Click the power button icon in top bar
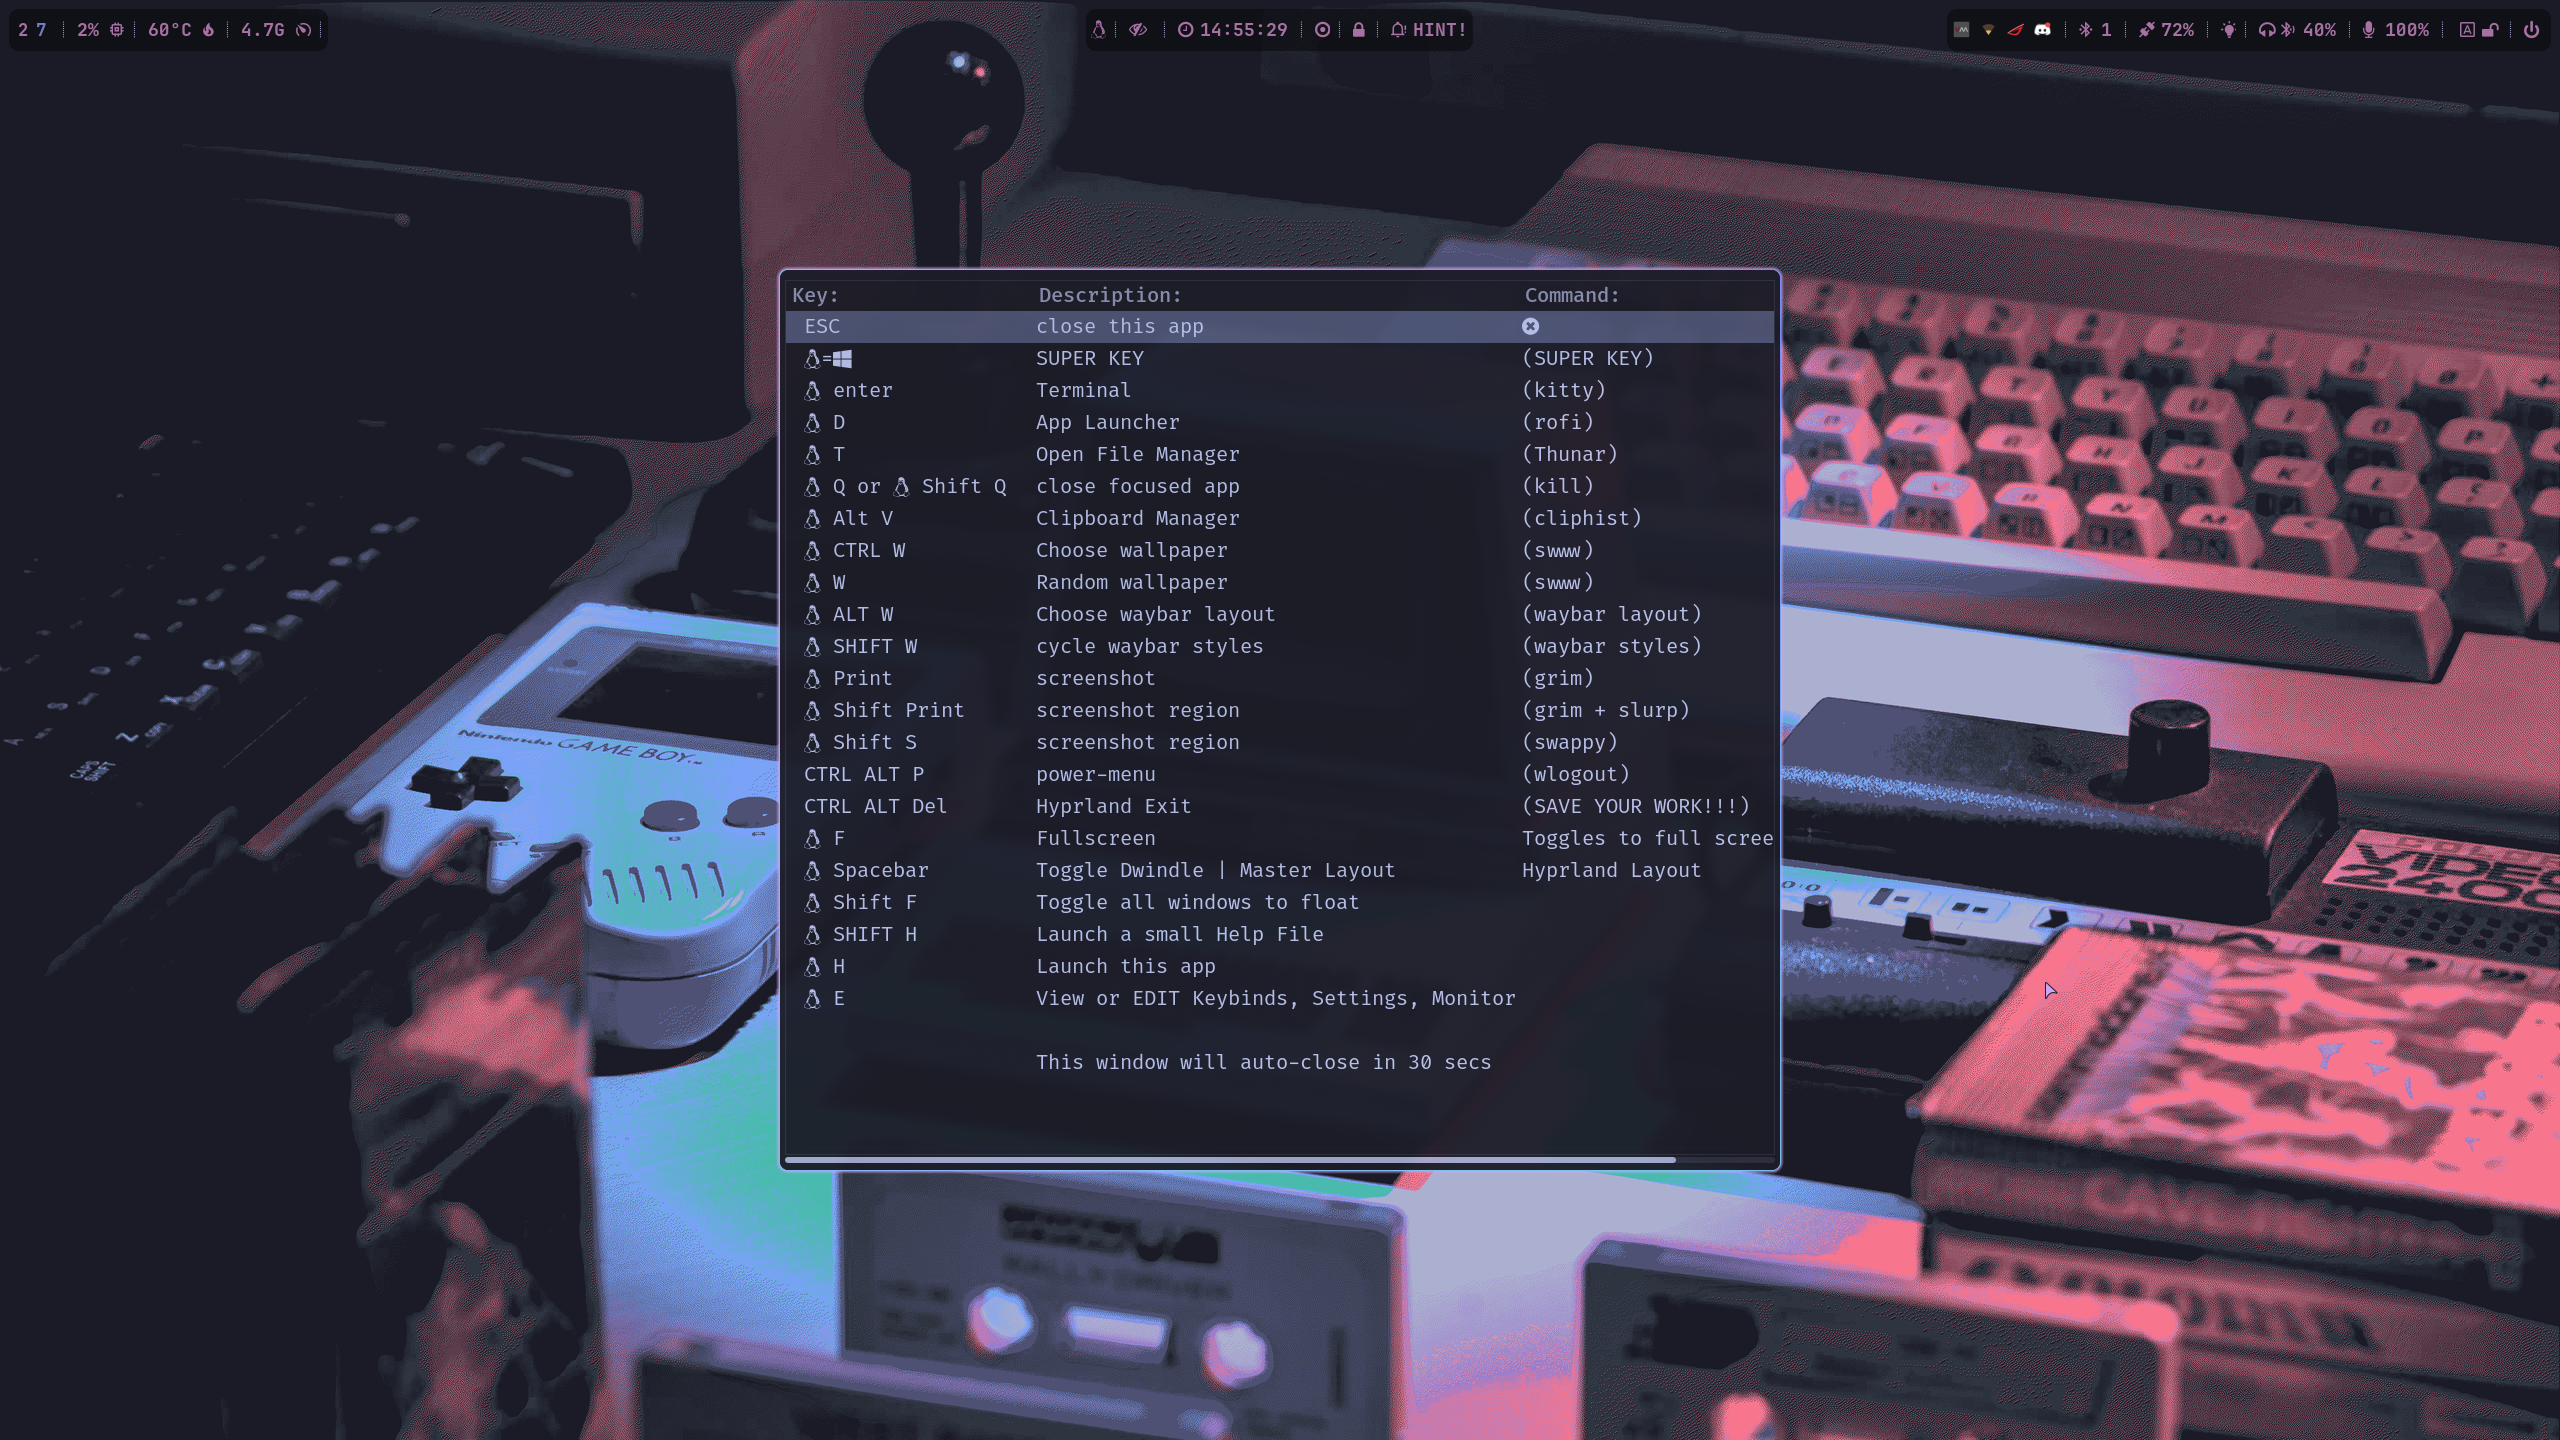 coord(2531,30)
